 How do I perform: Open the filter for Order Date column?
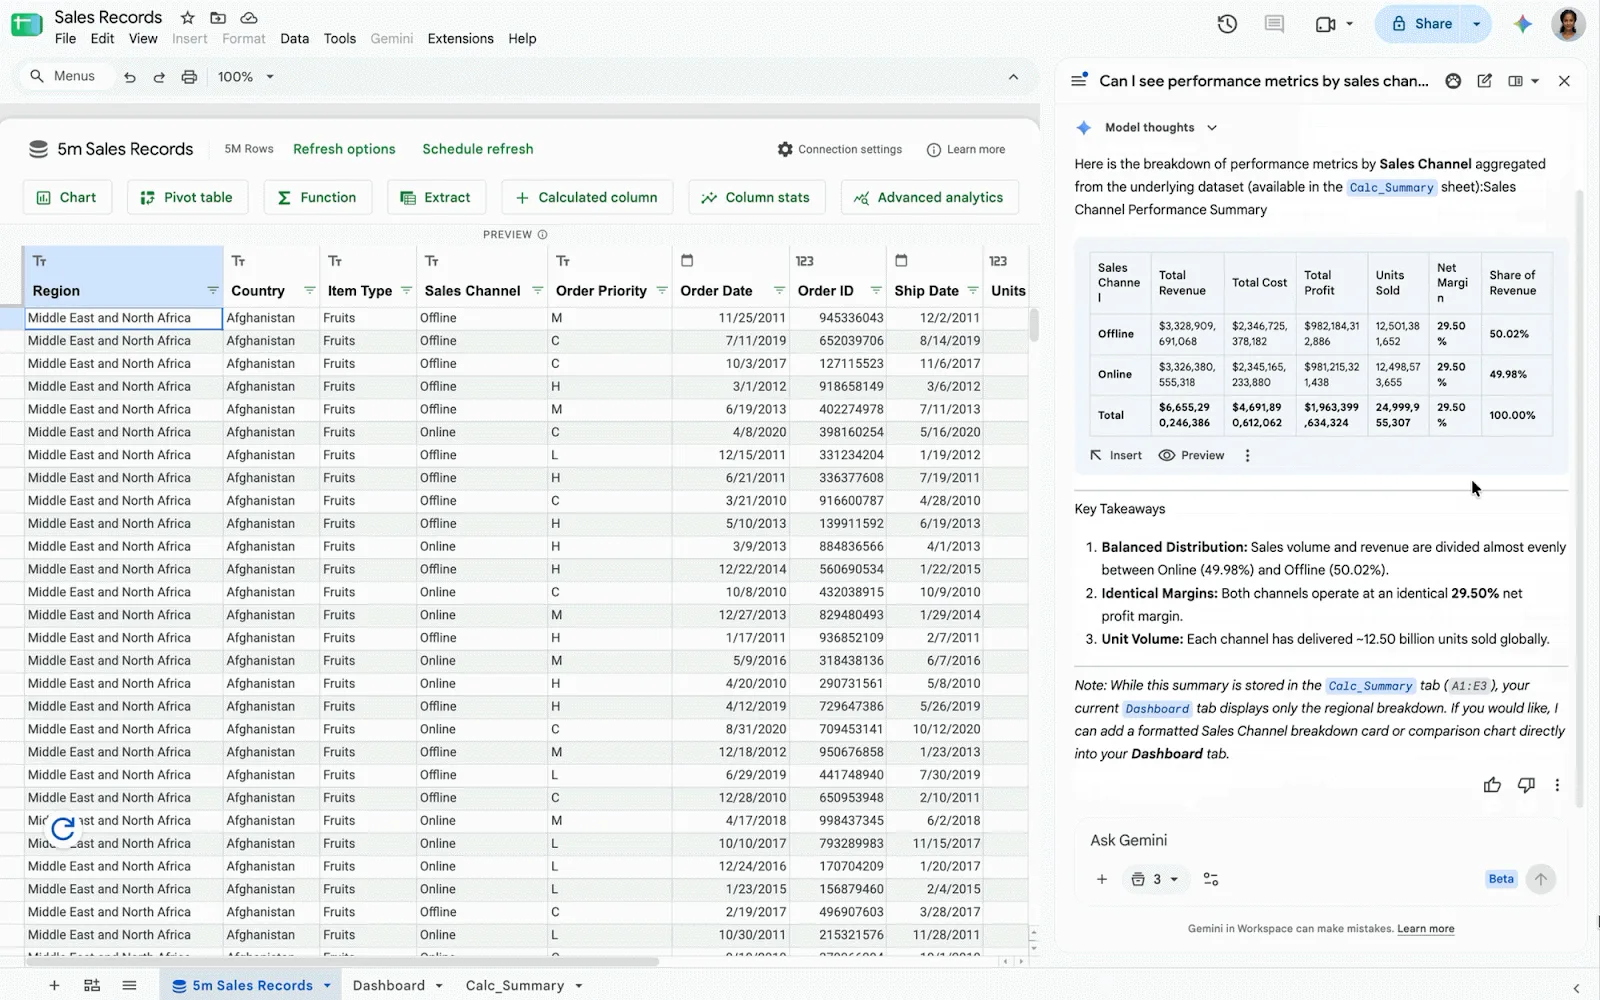coord(779,291)
